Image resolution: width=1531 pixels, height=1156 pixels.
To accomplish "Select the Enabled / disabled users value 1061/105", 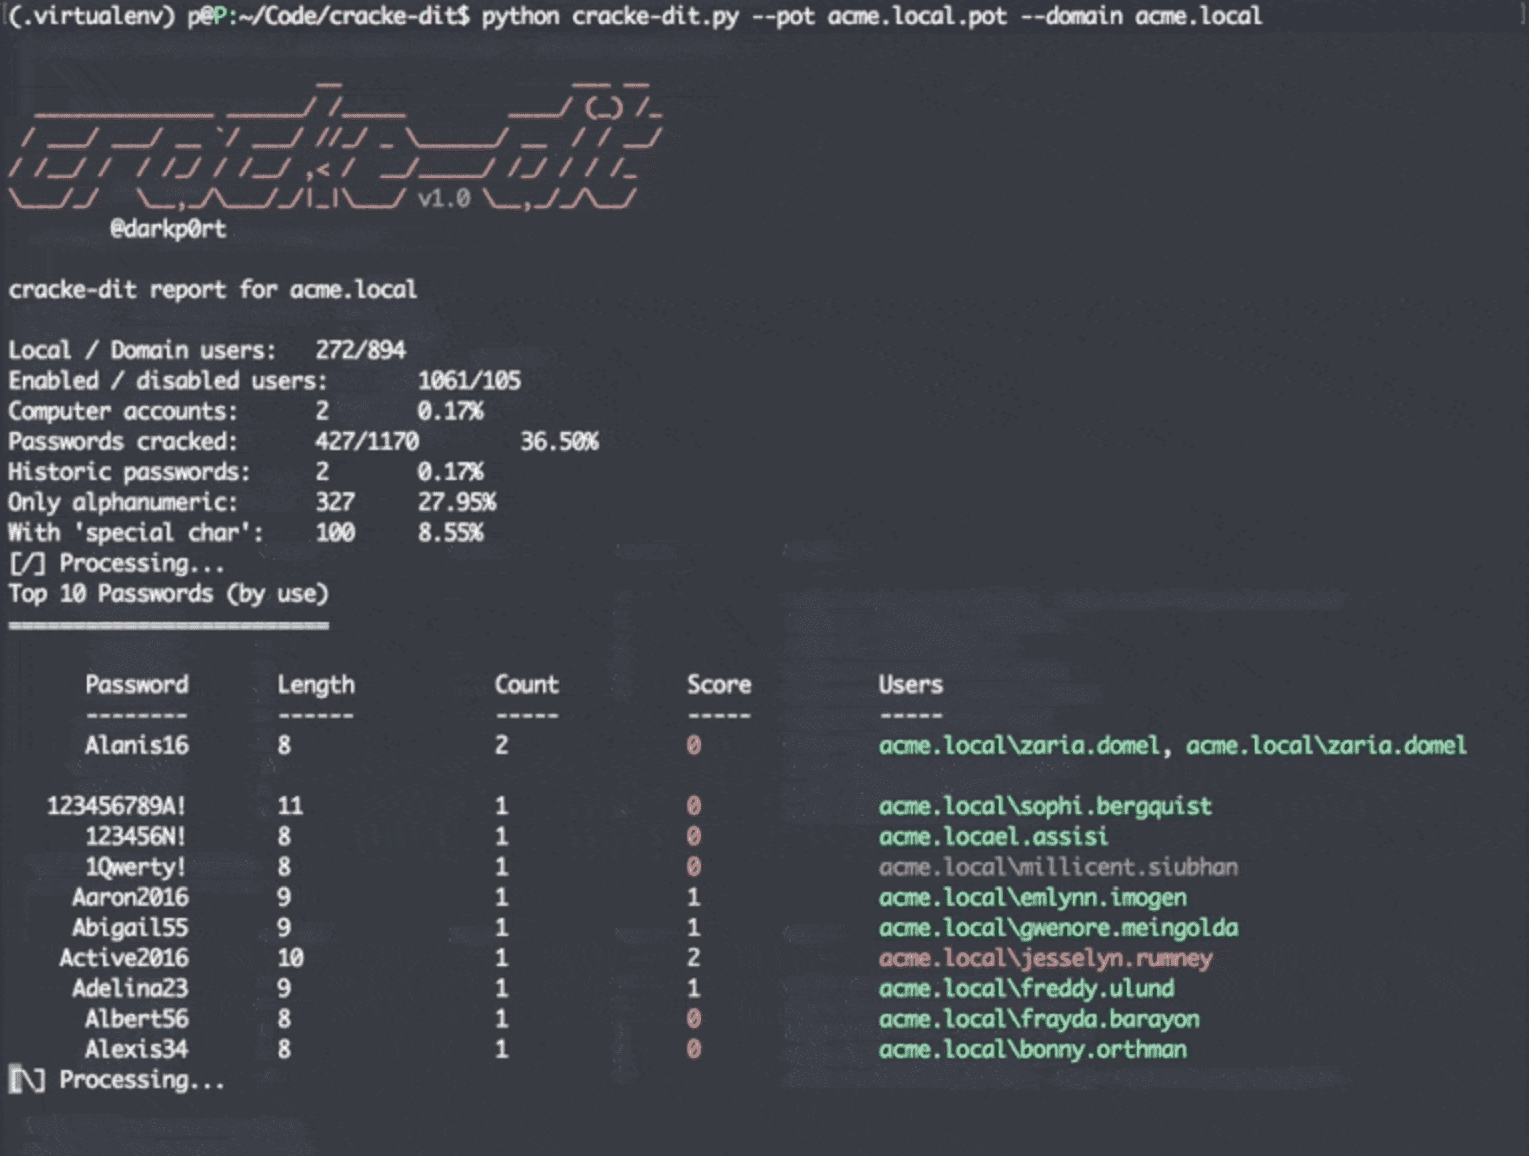I will click(469, 380).
